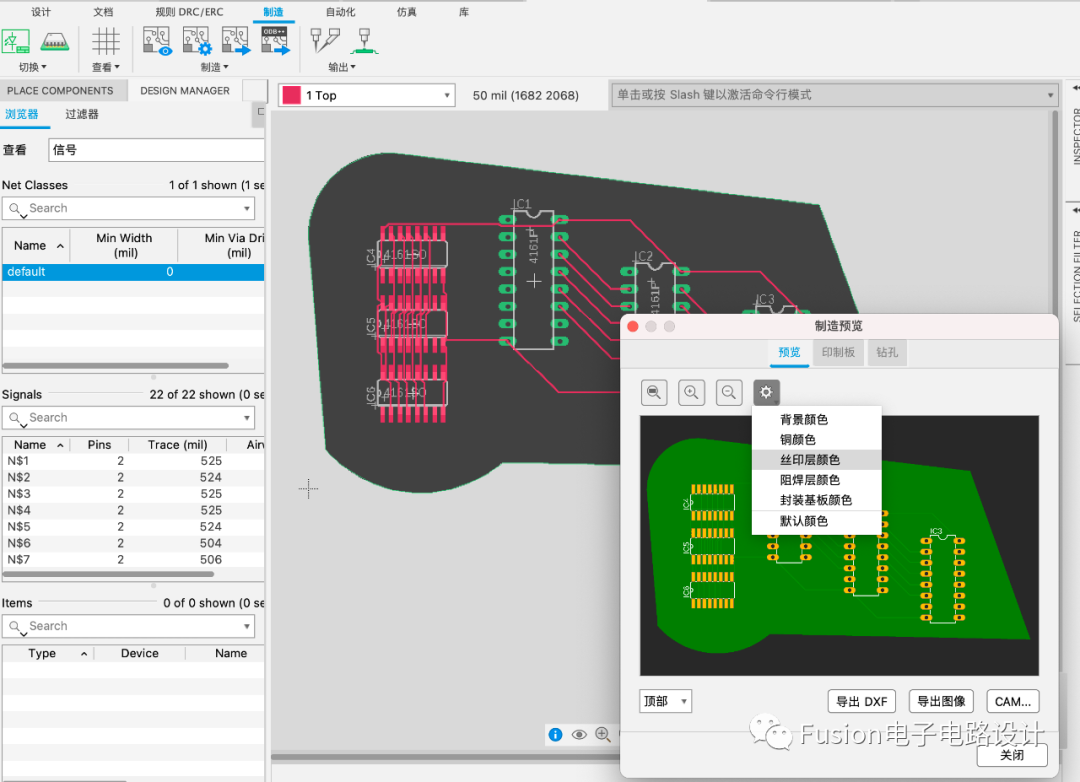Open the 文档 ribbon tab
Viewport: 1080px width, 782px height.
[103, 12]
